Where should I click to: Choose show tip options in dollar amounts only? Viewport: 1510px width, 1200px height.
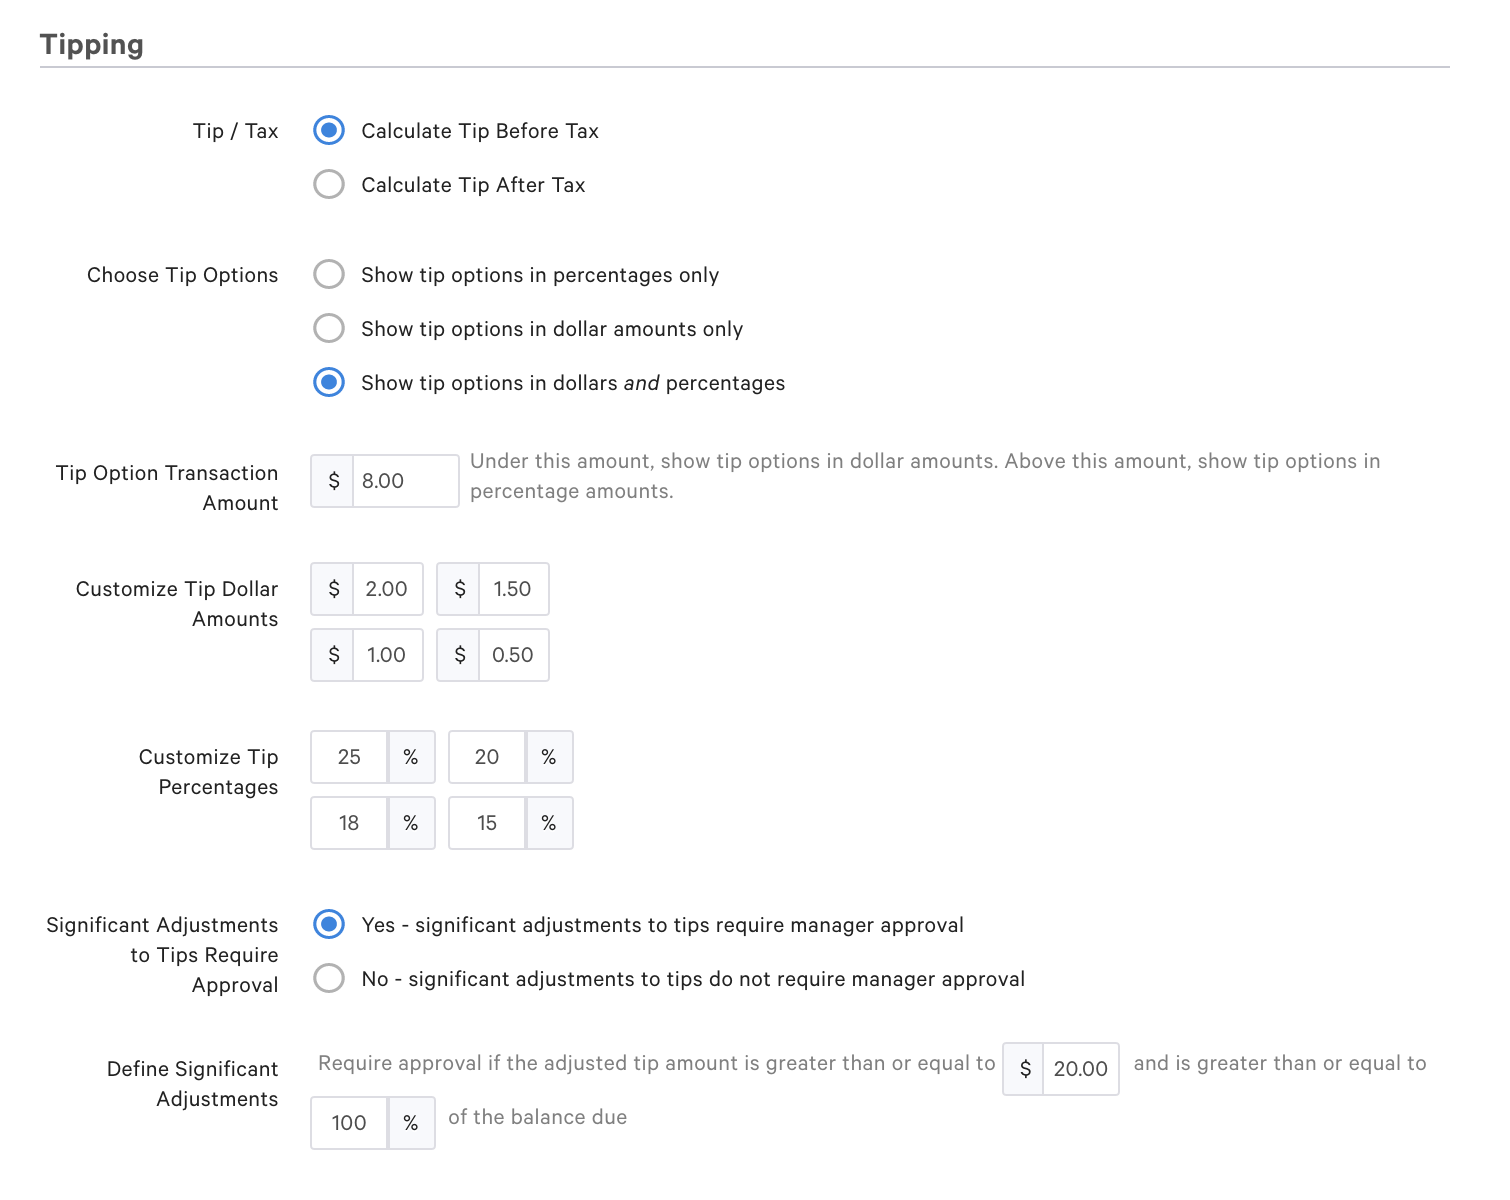pyautogui.click(x=328, y=328)
